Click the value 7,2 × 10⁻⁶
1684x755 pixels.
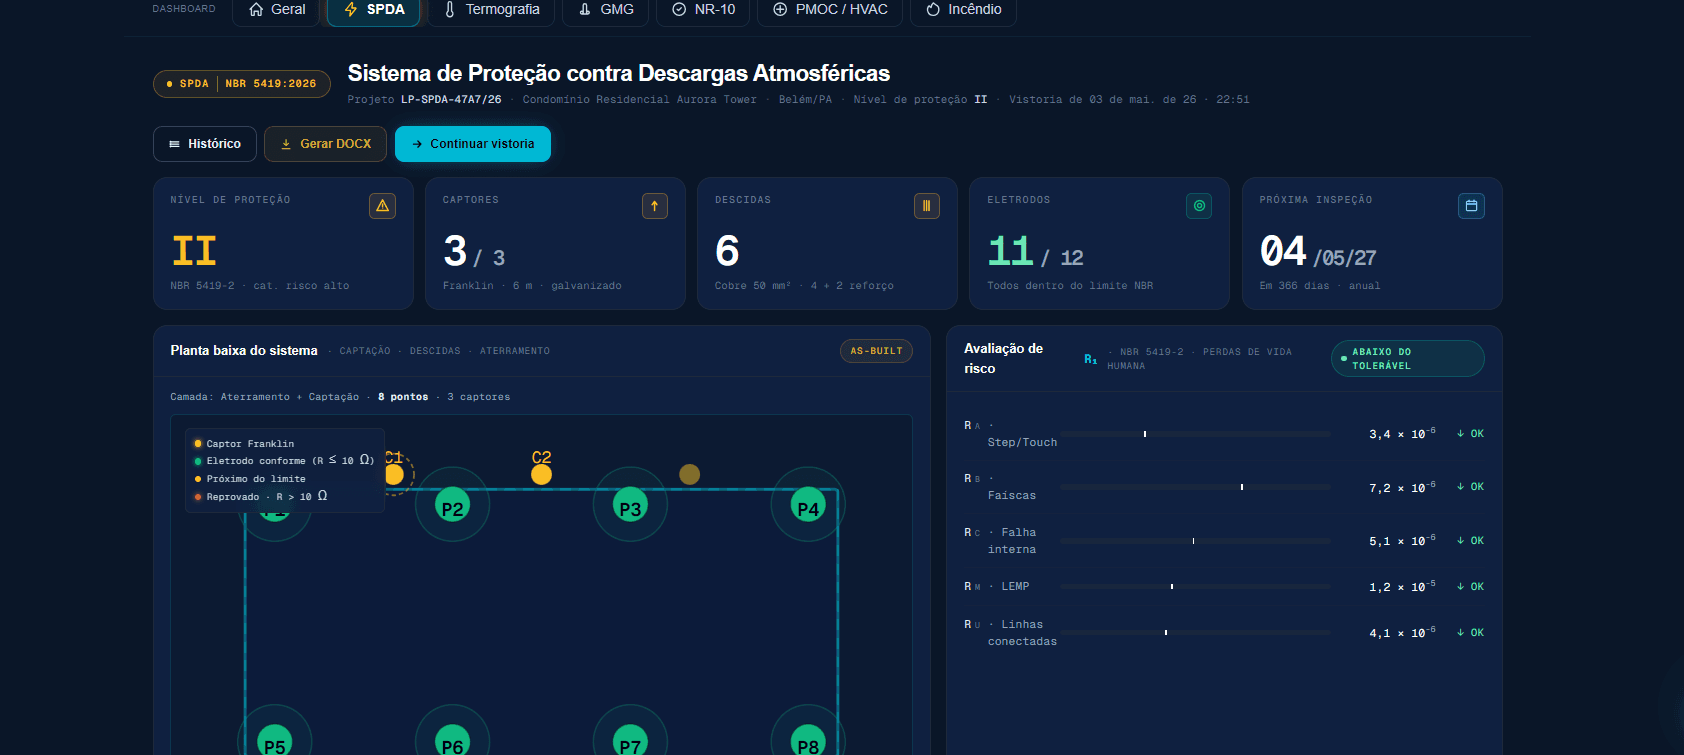1402,487
